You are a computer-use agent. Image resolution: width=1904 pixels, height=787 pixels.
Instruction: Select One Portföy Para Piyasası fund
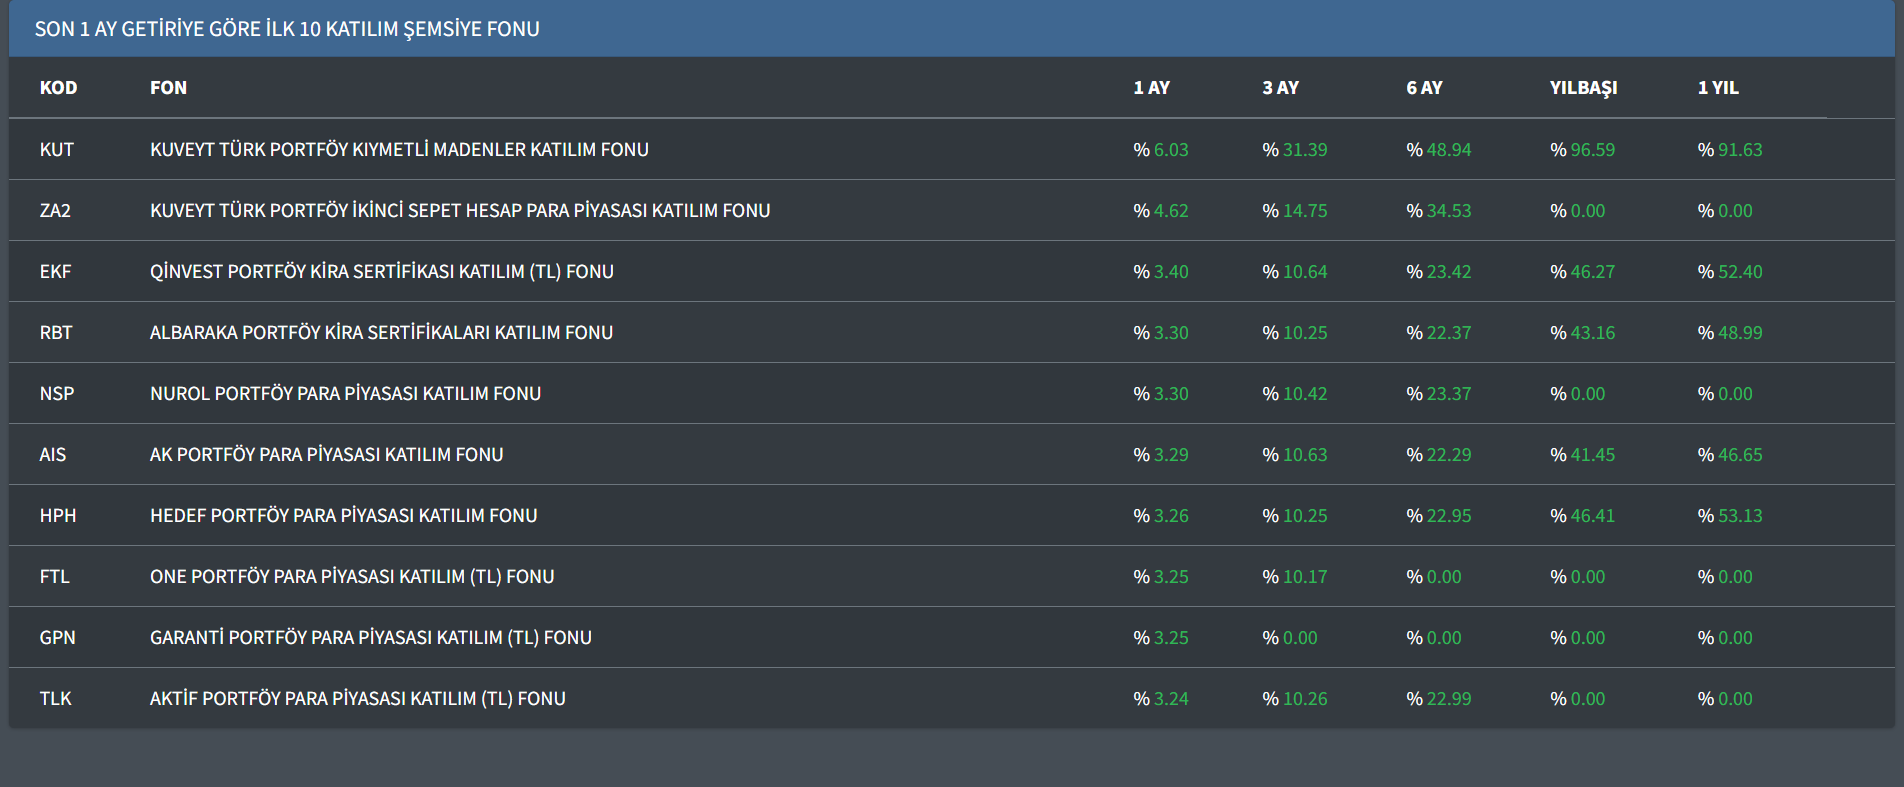pos(352,577)
